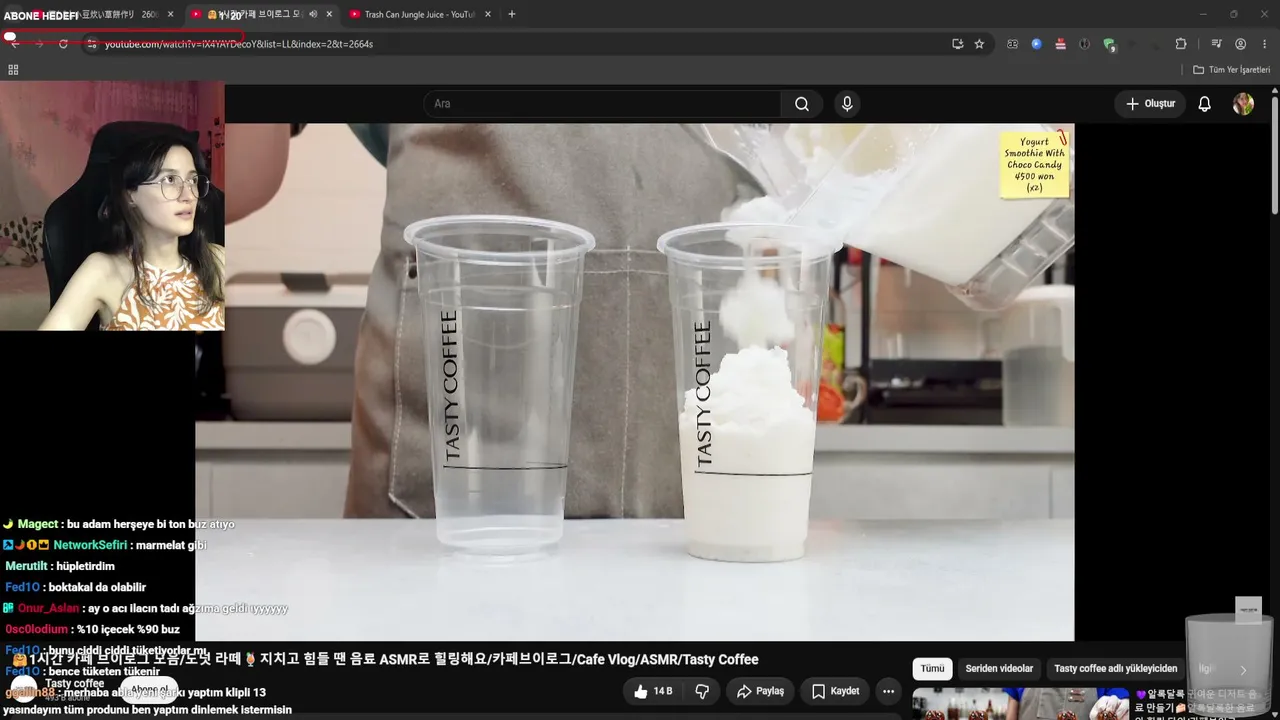The image size is (1280, 720).
Task: Share the video with Paylaş
Action: coord(760,691)
